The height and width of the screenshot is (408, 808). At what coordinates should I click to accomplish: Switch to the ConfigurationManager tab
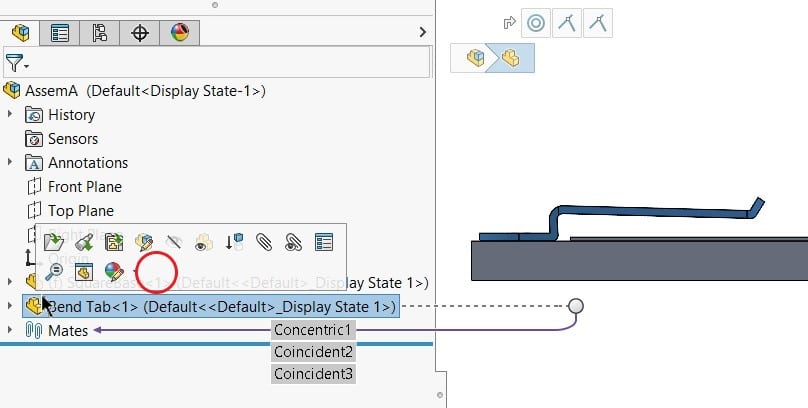99,32
